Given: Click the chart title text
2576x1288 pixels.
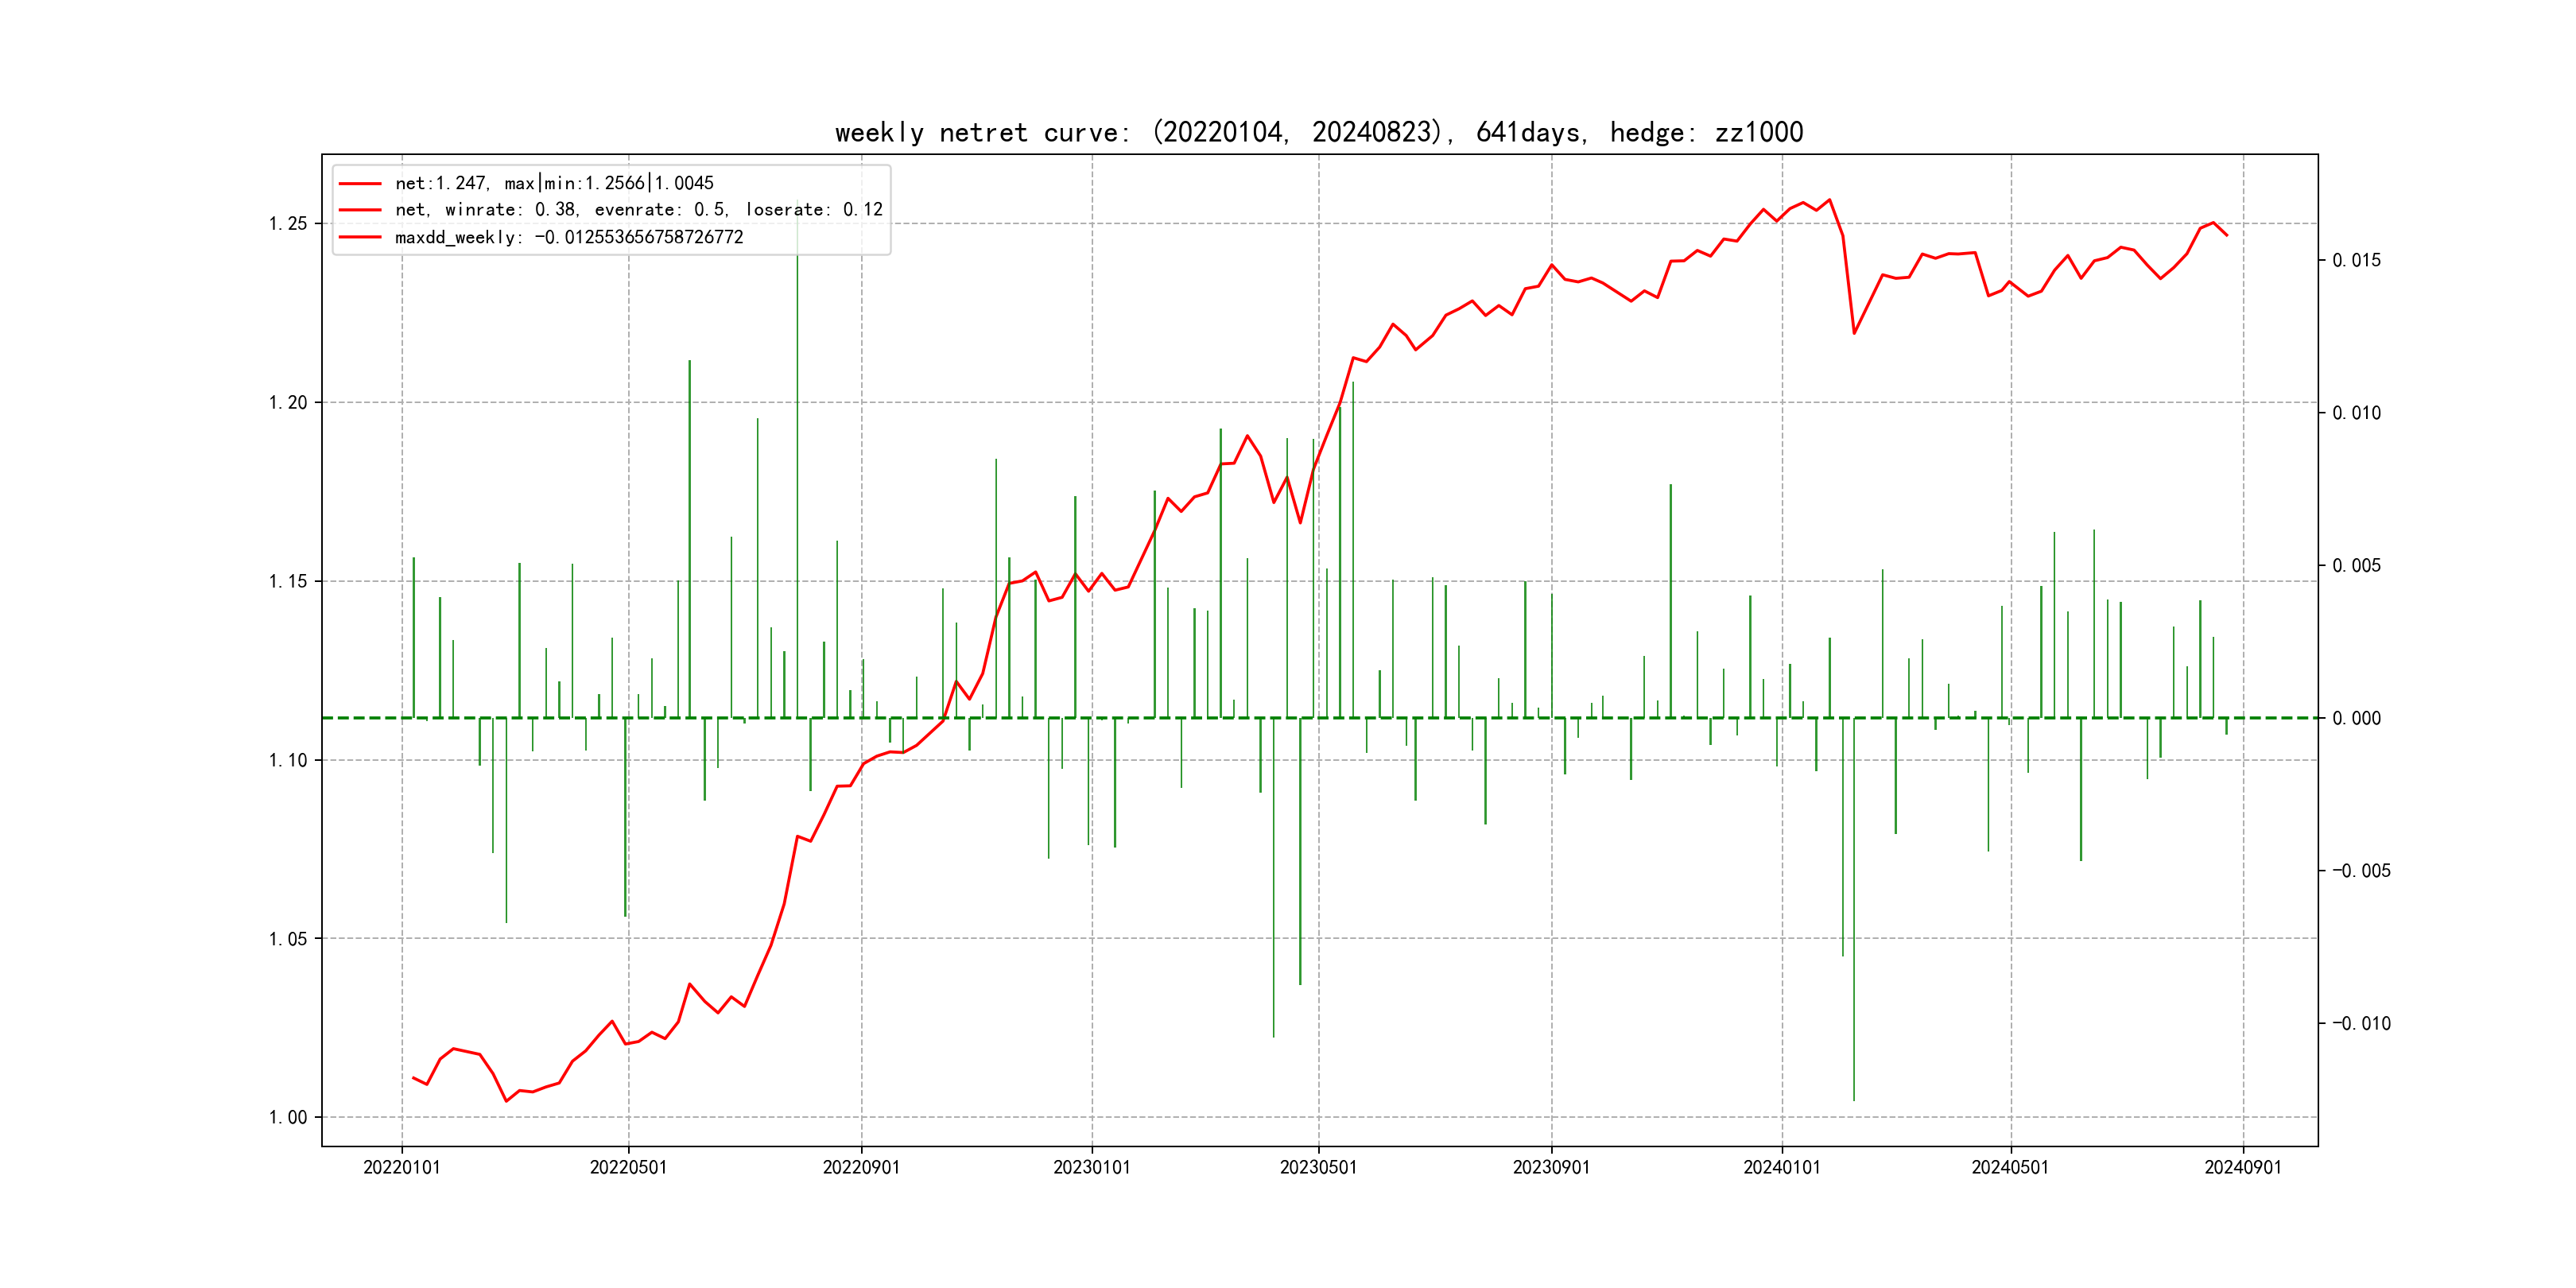Looking at the screenshot, I should 1318,132.
